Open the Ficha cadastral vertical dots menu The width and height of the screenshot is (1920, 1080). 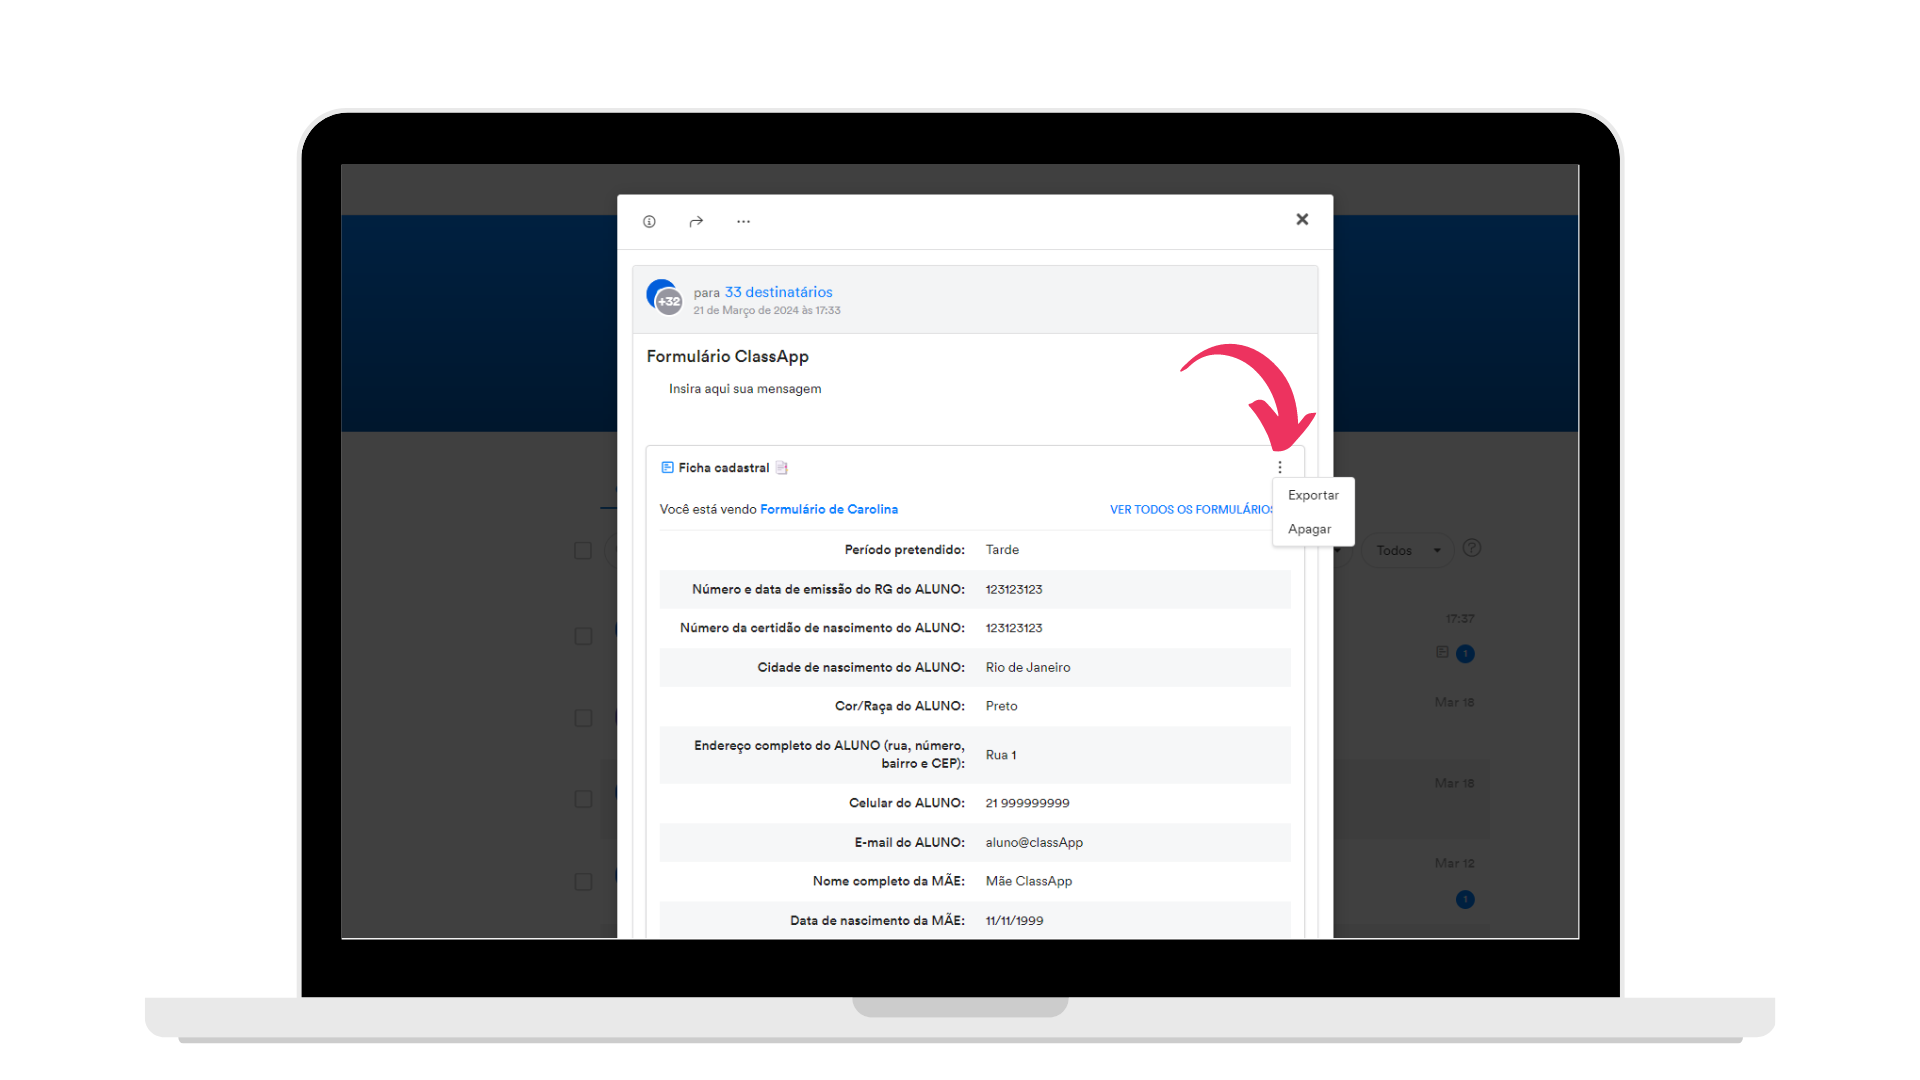click(1279, 467)
